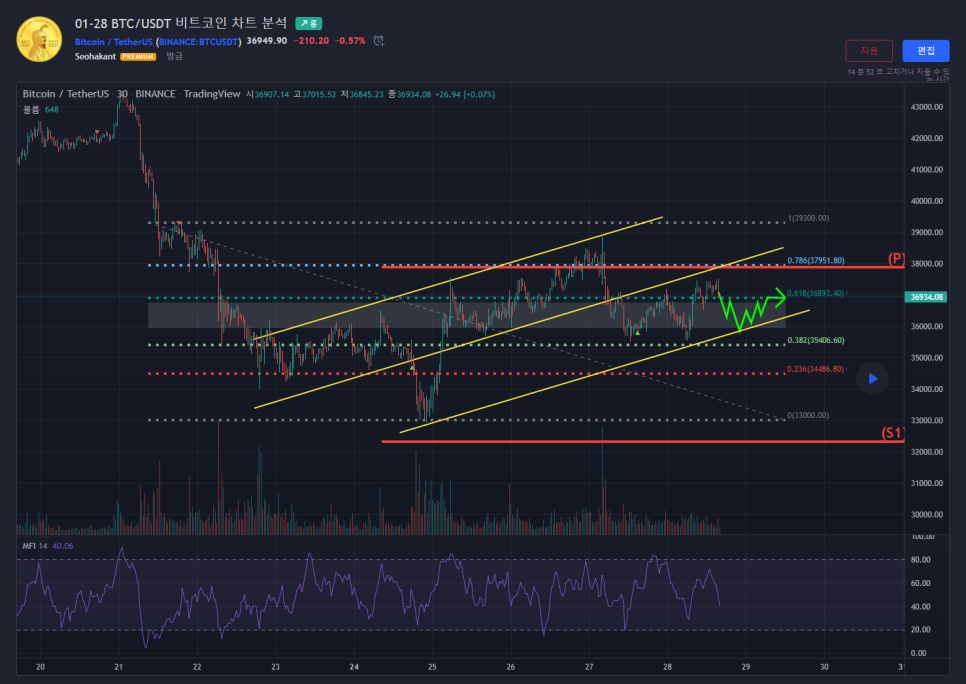Image resolution: width=966 pixels, height=684 pixels.
Task: Click the red (P) resistance label
Action: (896, 259)
